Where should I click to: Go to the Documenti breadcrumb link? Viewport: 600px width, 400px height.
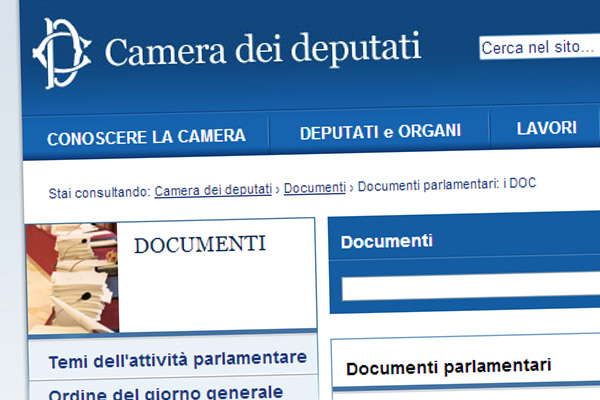[315, 188]
